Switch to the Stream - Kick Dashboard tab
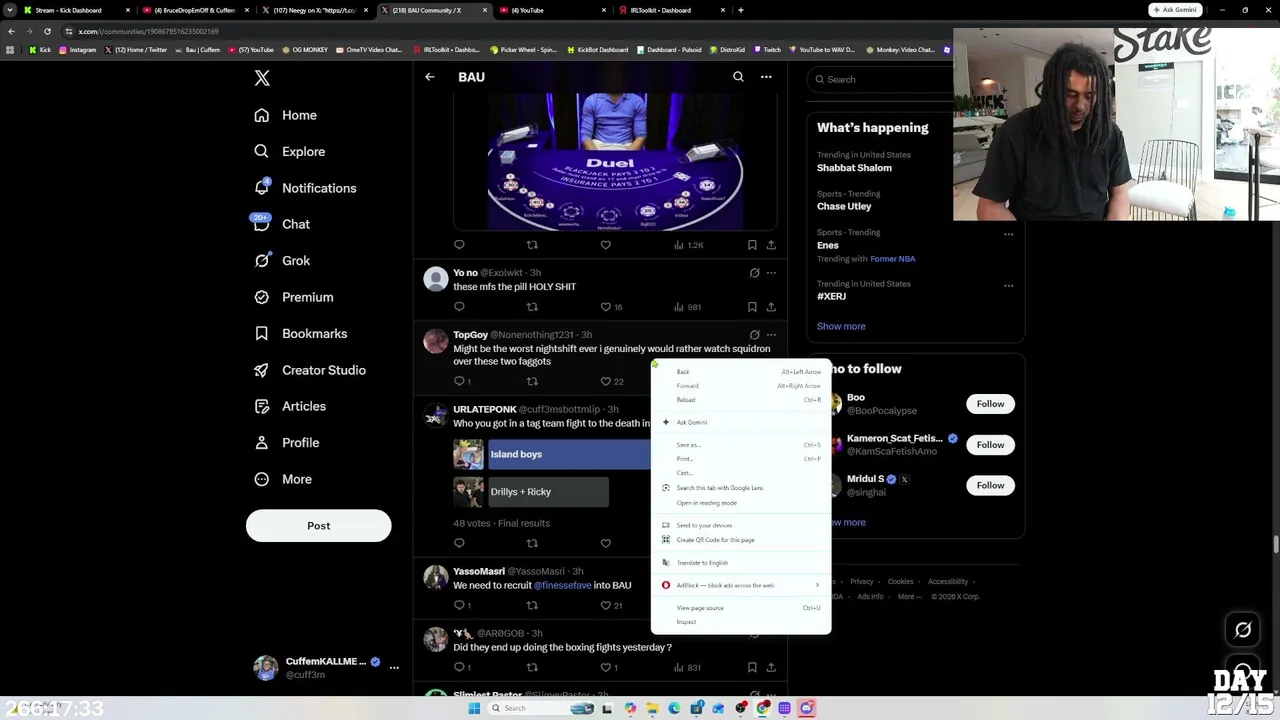Viewport: 1280px width, 720px height. (78, 10)
